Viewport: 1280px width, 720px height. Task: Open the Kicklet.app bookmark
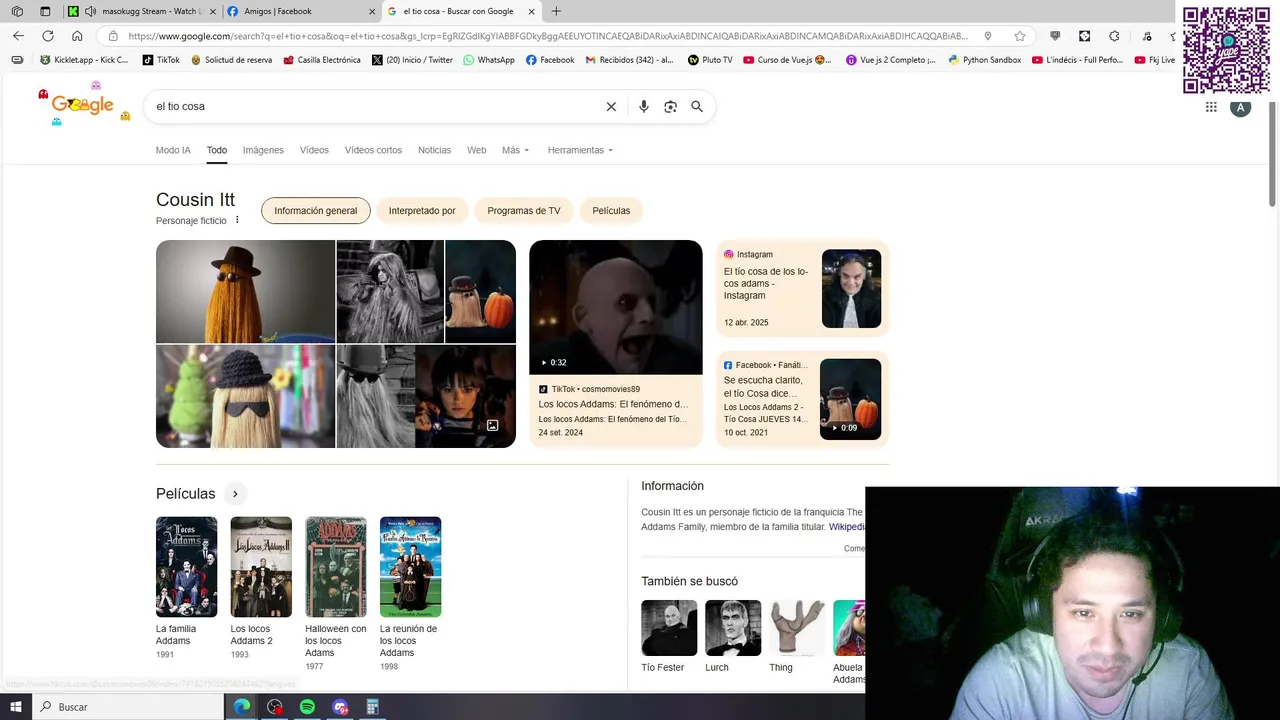[x=83, y=60]
